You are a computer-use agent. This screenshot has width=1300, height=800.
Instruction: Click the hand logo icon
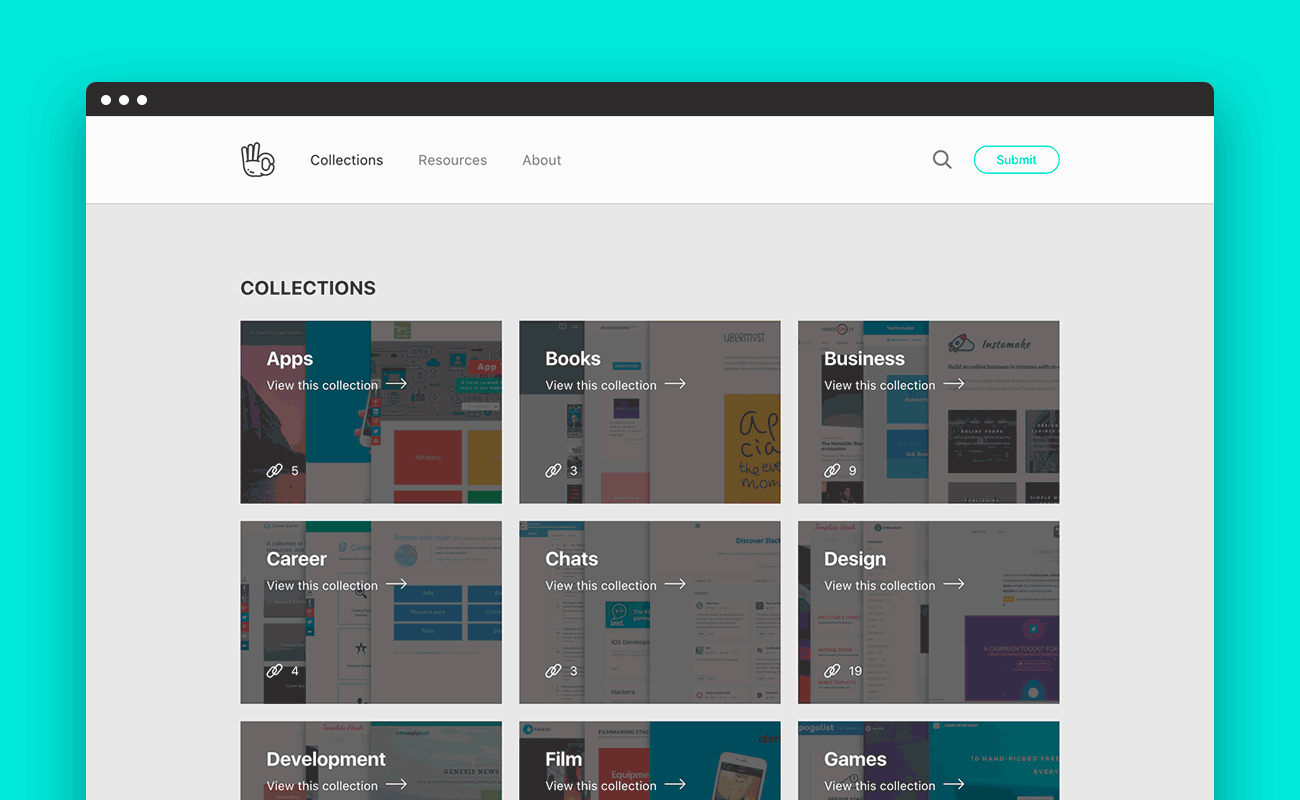pos(258,160)
